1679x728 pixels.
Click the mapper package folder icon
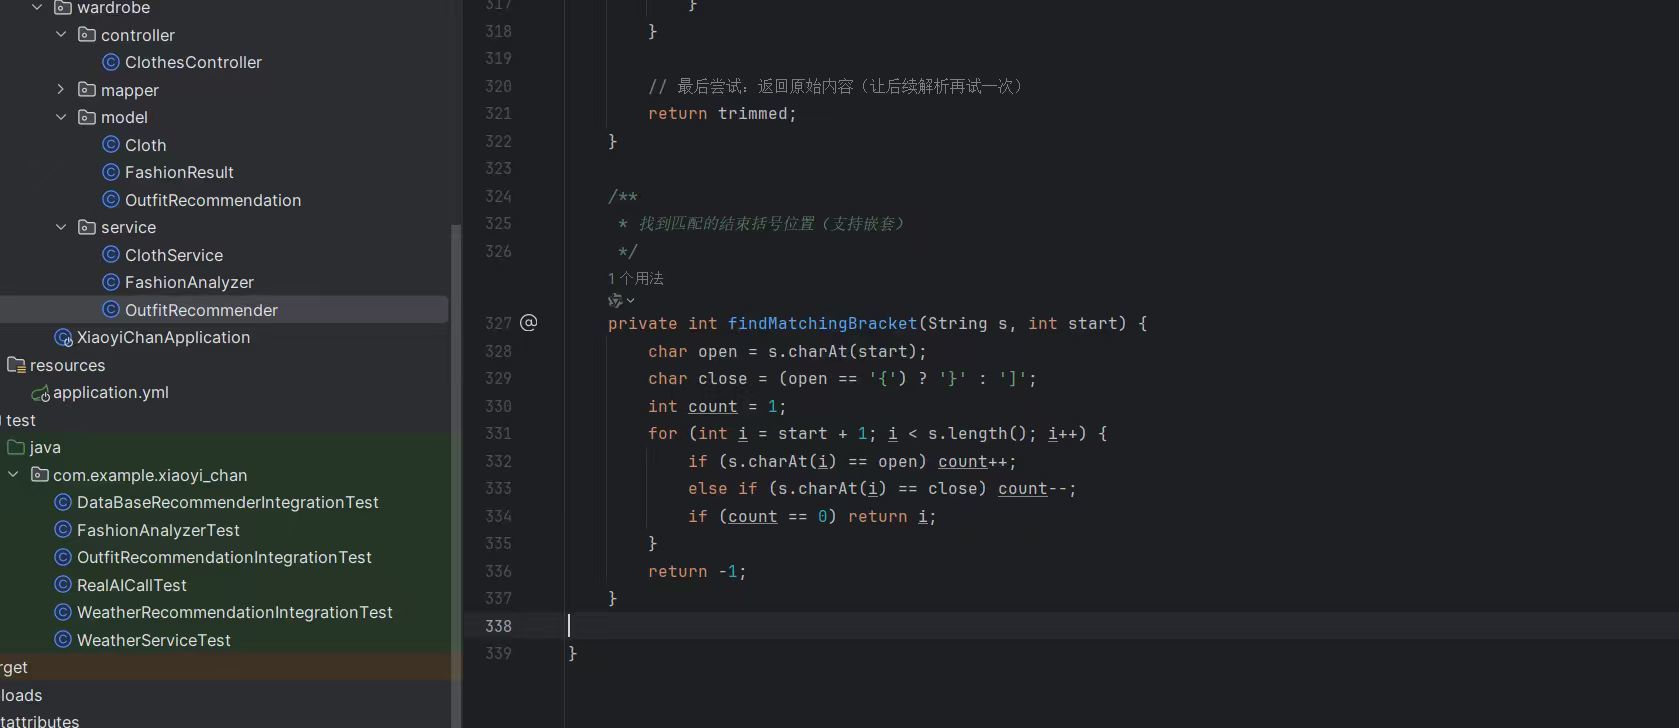87,90
